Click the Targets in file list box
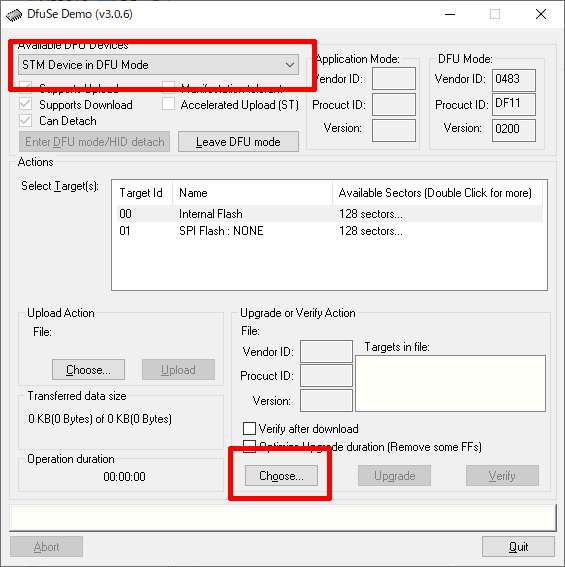 coord(450,383)
